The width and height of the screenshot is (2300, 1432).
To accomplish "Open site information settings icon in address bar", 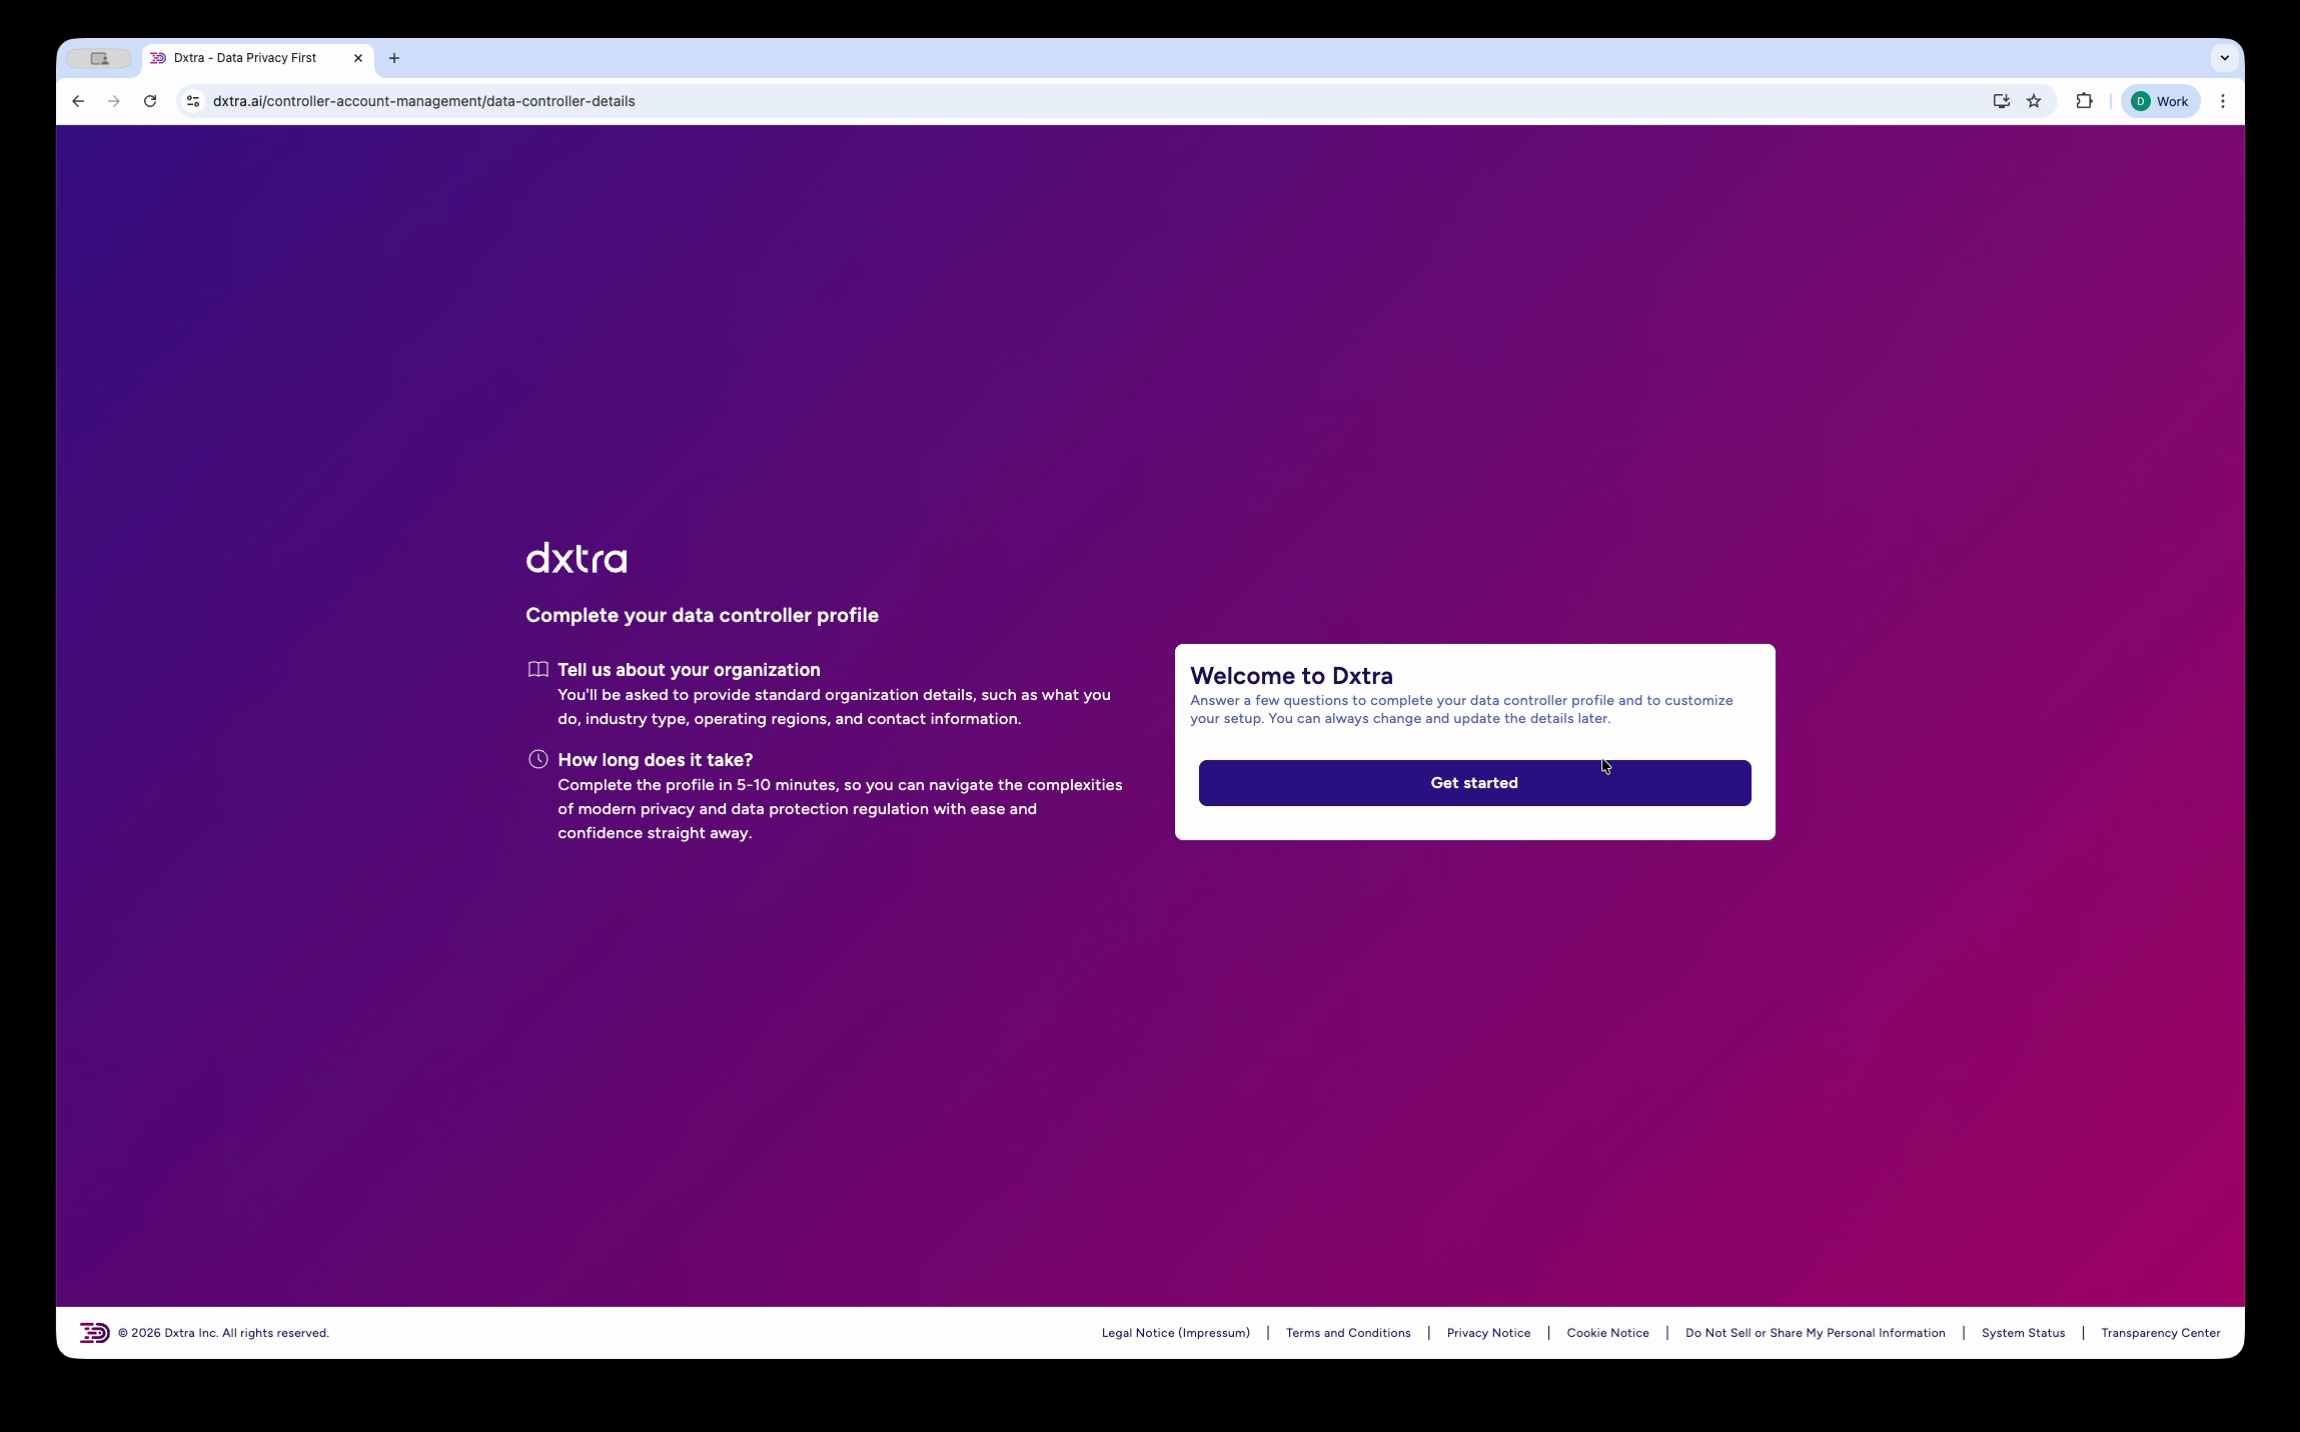I will 192,101.
